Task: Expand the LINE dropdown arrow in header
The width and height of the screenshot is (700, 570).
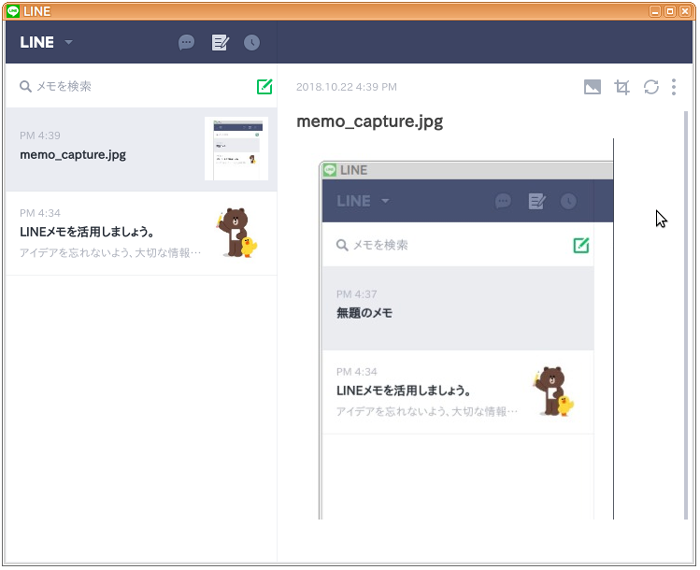Action: (x=69, y=42)
